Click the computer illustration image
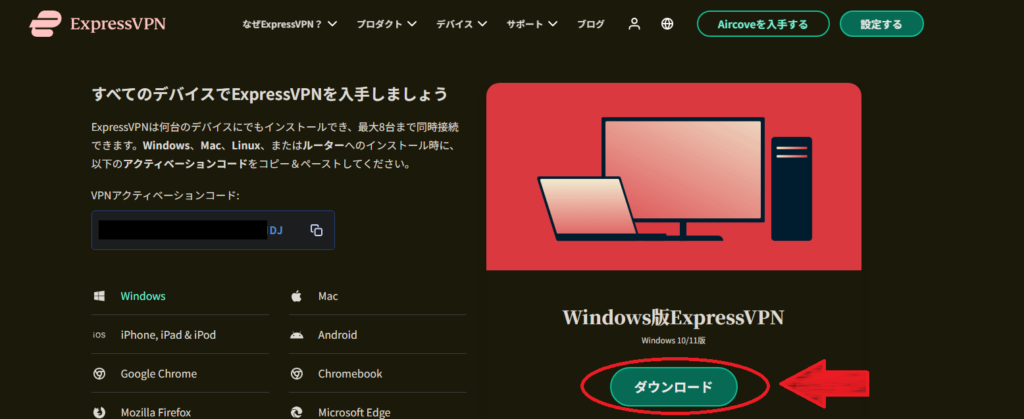Image resolution: width=1024 pixels, height=419 pixels. tap(674, 176)
